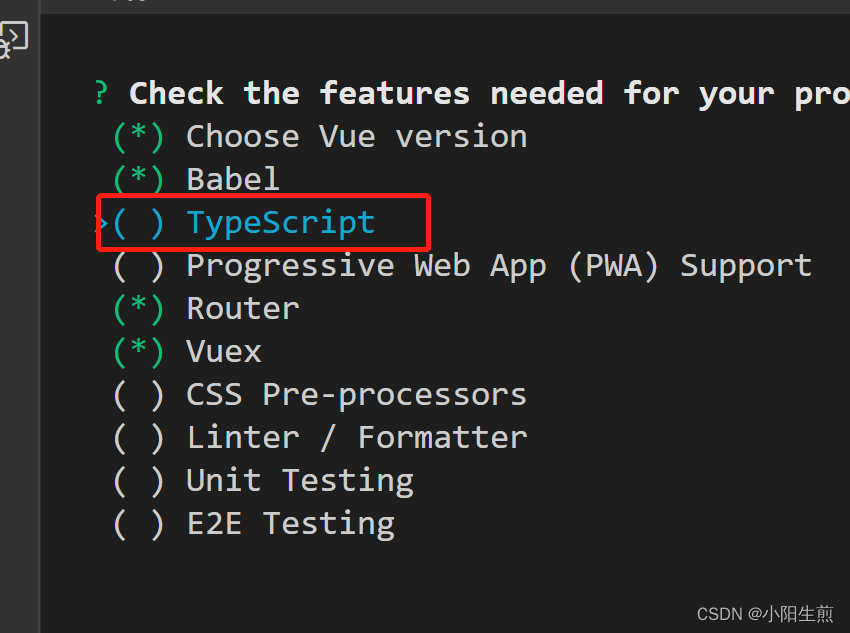Toggle the Progressive Web App Support checkbox

(x=139, y=266)
